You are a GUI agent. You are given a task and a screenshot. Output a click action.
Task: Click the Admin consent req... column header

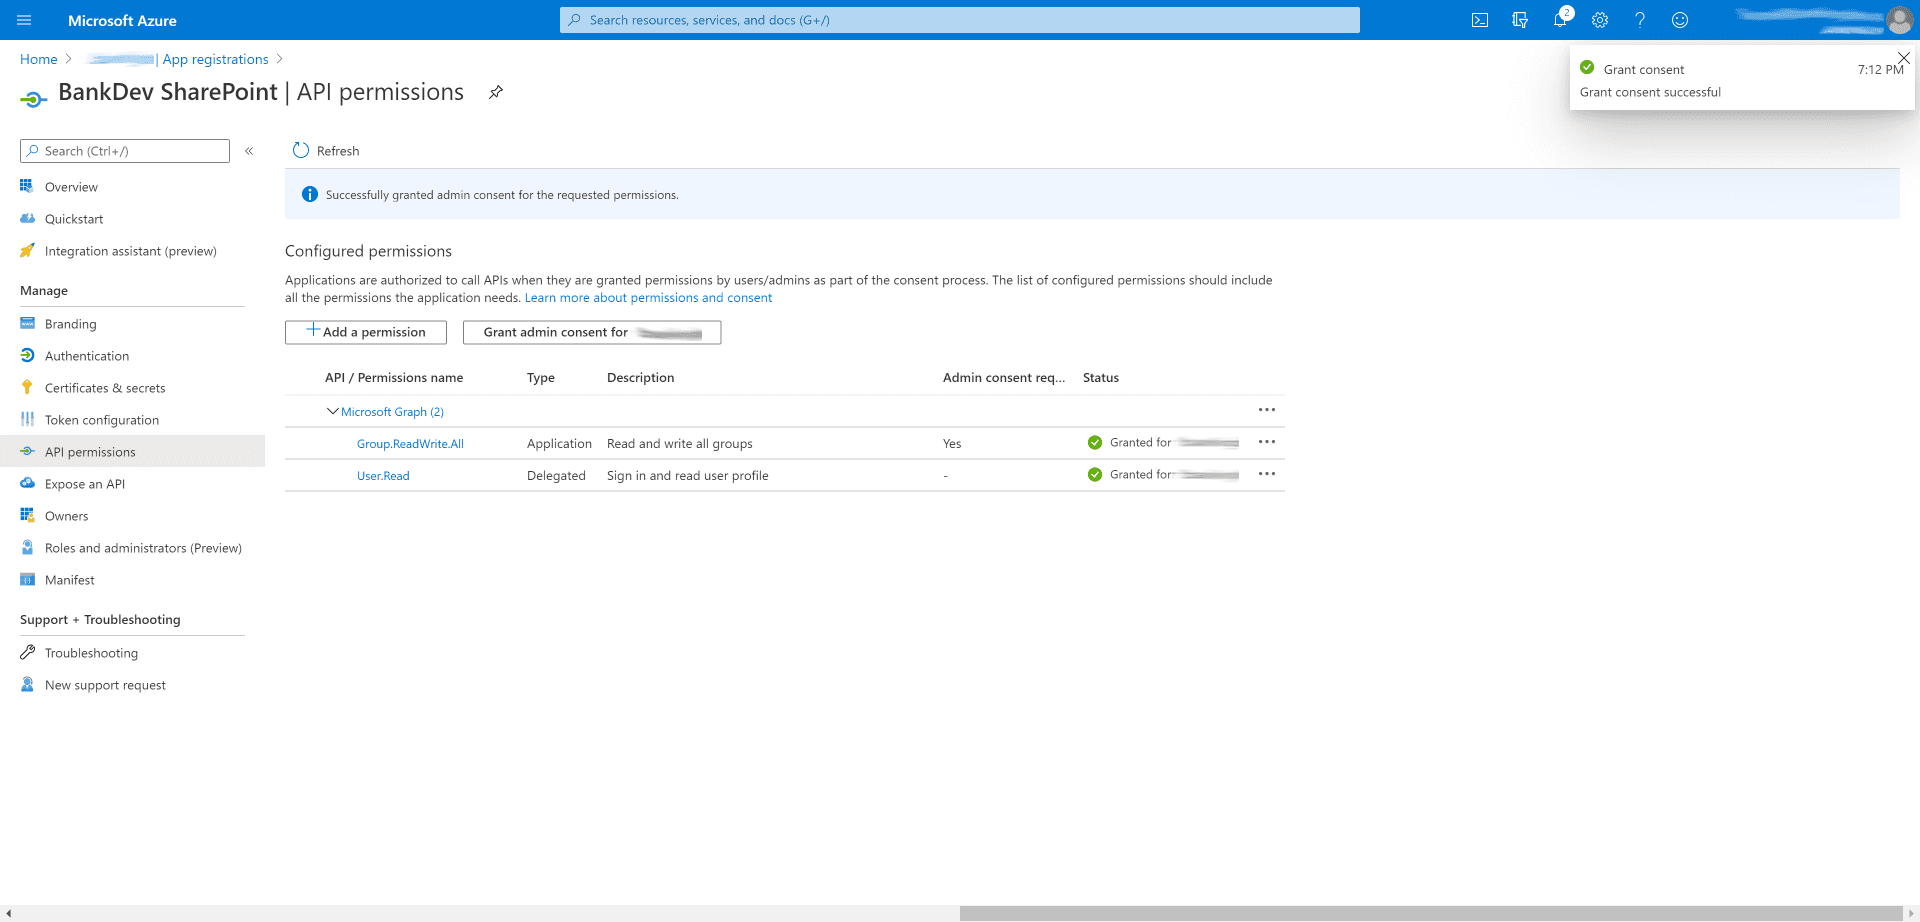coord(1004,378)
